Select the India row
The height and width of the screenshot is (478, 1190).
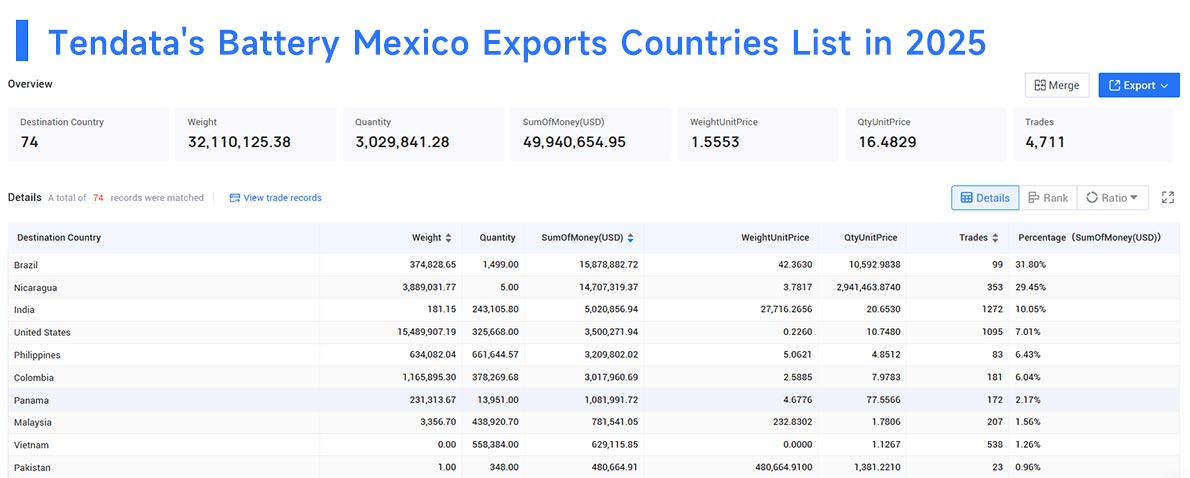594,310
